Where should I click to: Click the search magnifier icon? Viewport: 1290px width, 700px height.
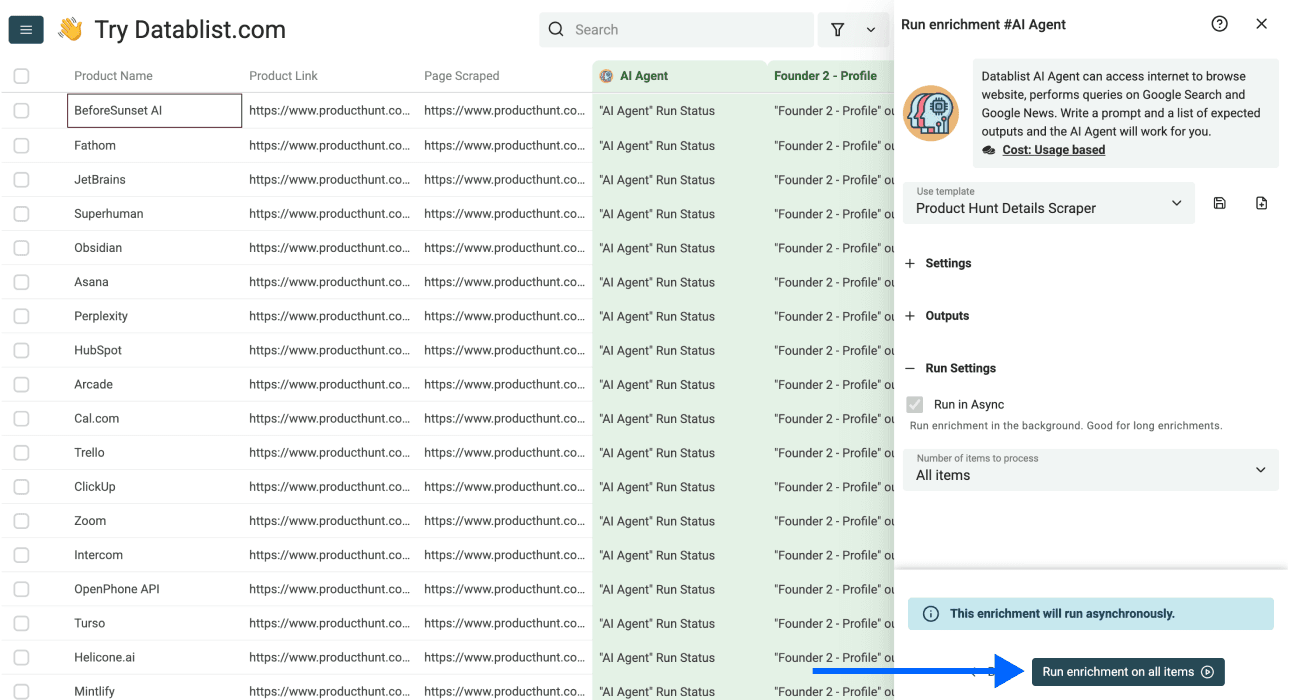pos(556,29)
